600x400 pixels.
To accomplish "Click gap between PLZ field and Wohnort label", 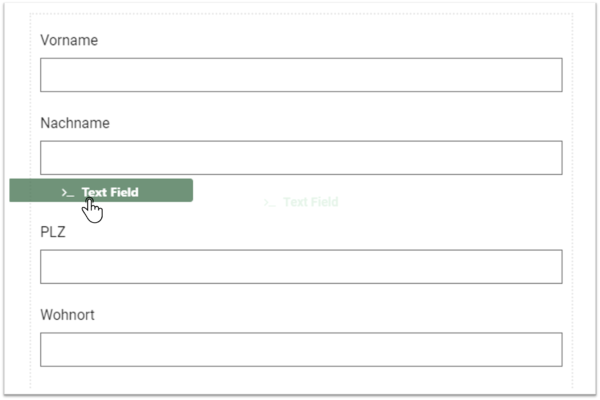I will point(301,296).
